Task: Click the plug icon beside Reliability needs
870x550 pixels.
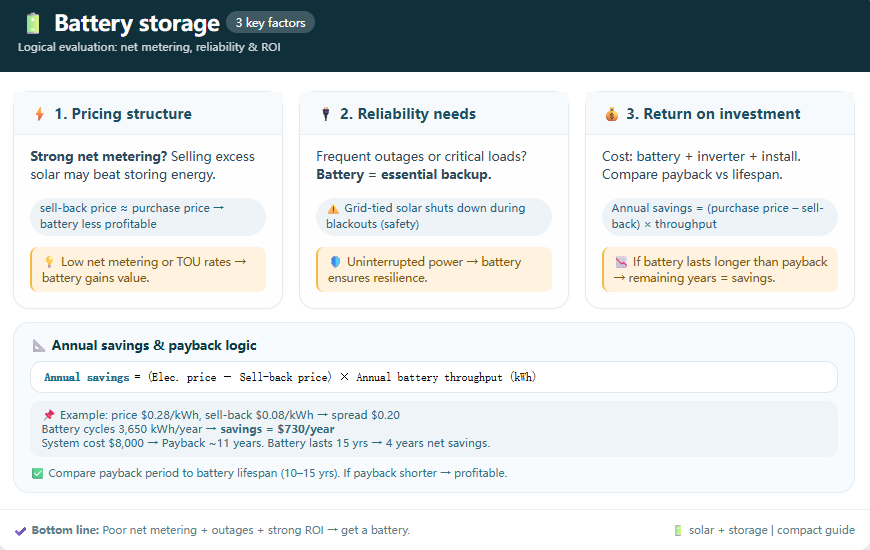Action: tap(326, 114)
